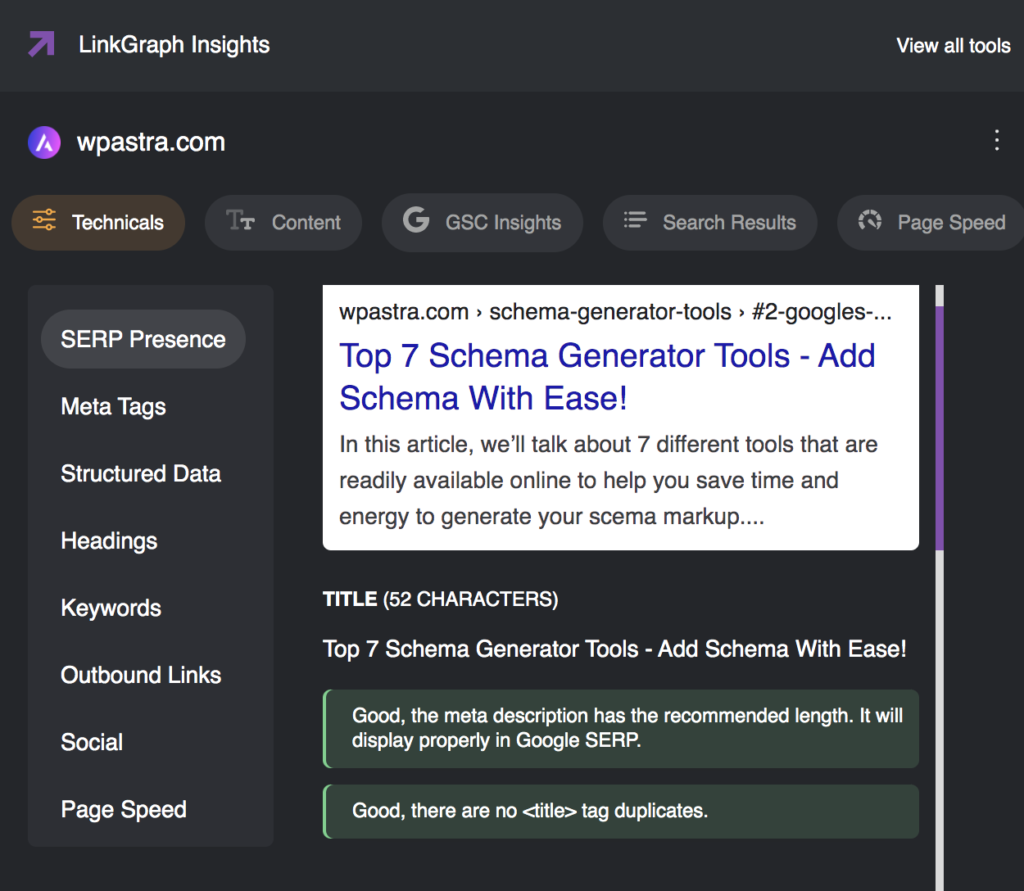Open the Structured Data section

[141, 473]
